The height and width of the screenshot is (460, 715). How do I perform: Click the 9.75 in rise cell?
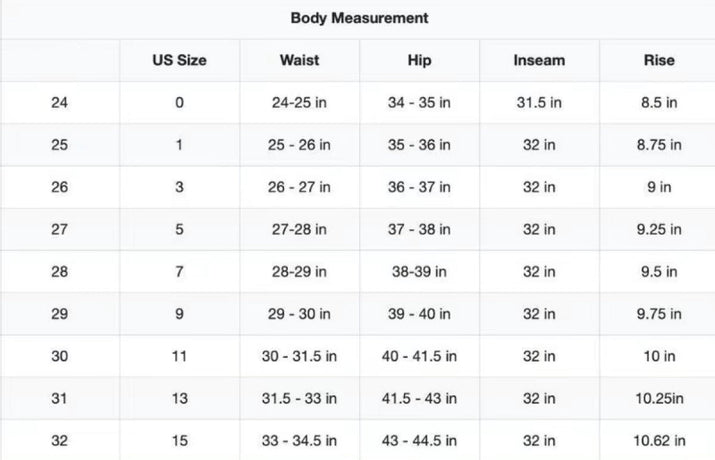click(659, 314)
